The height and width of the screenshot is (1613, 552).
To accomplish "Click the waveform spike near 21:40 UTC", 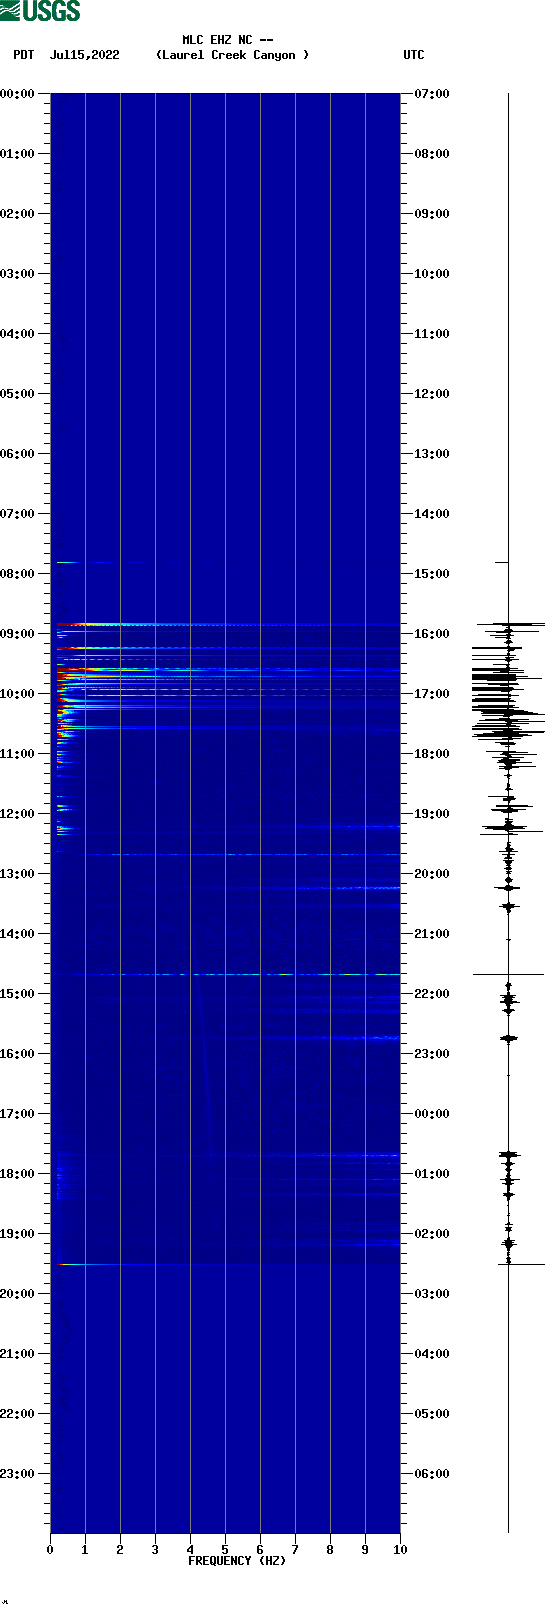I will click(508, 974).
